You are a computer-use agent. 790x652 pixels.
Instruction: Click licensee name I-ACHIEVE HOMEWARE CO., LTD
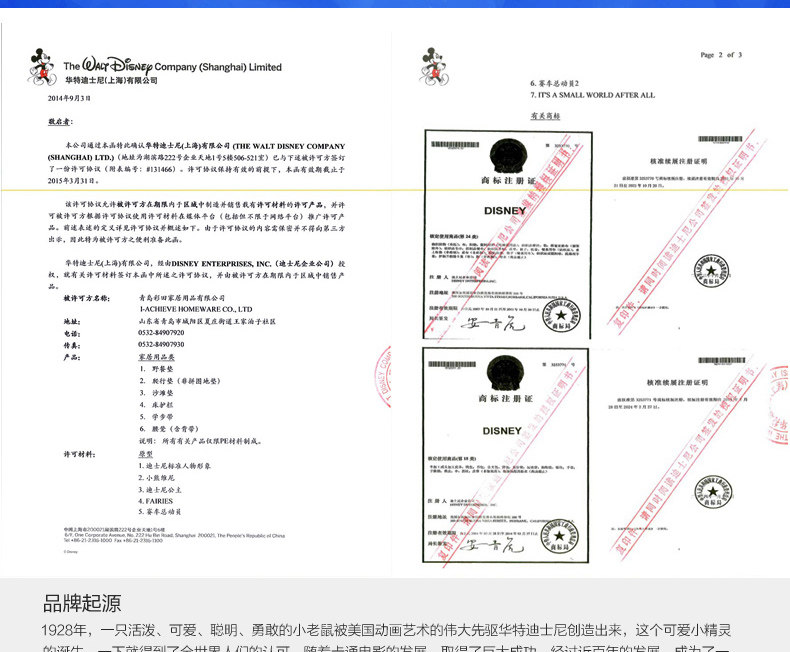click(196, 309)
